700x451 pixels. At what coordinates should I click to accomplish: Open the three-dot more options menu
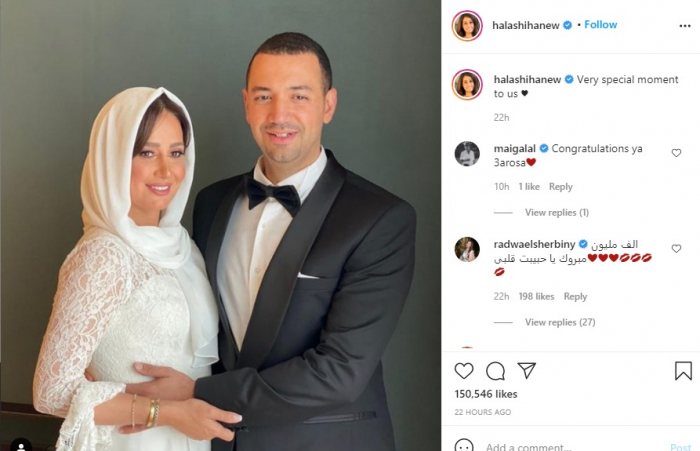click(x=685, y=26)
